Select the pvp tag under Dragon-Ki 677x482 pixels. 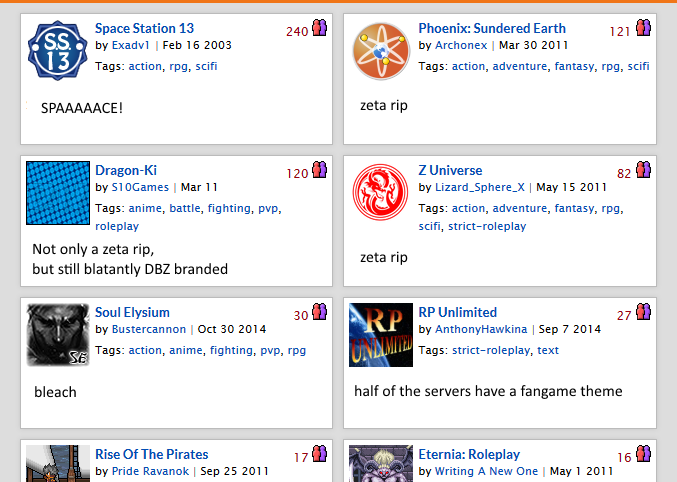(x=268, y=209)
